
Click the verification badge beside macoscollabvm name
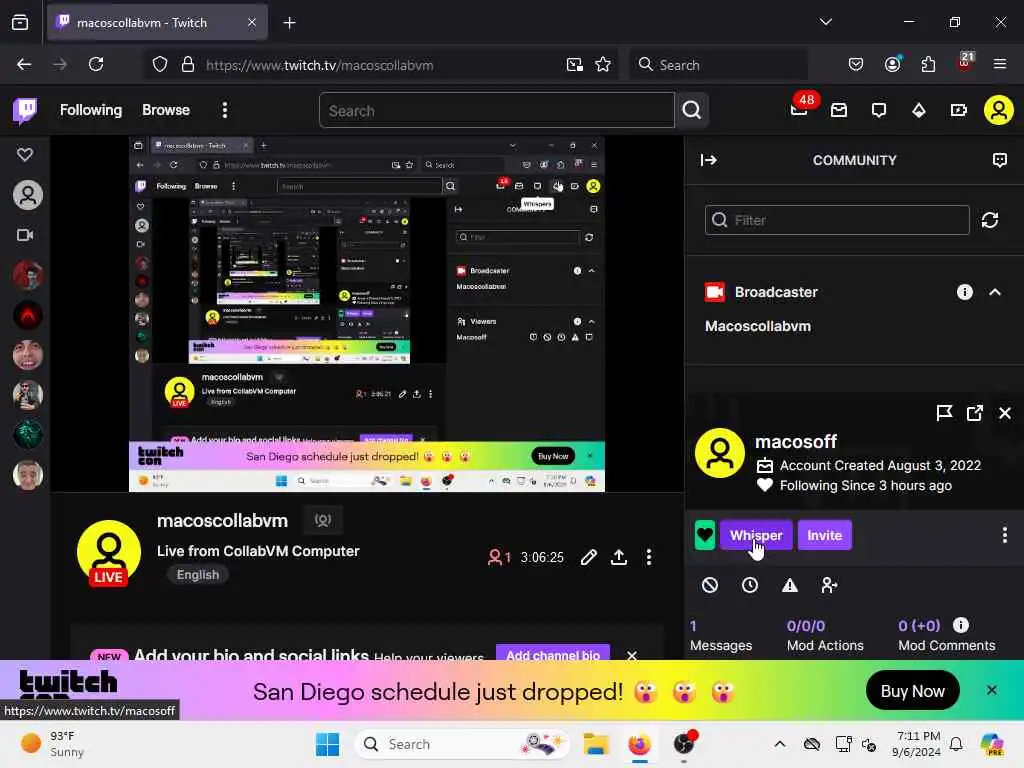tap(323, 520)
